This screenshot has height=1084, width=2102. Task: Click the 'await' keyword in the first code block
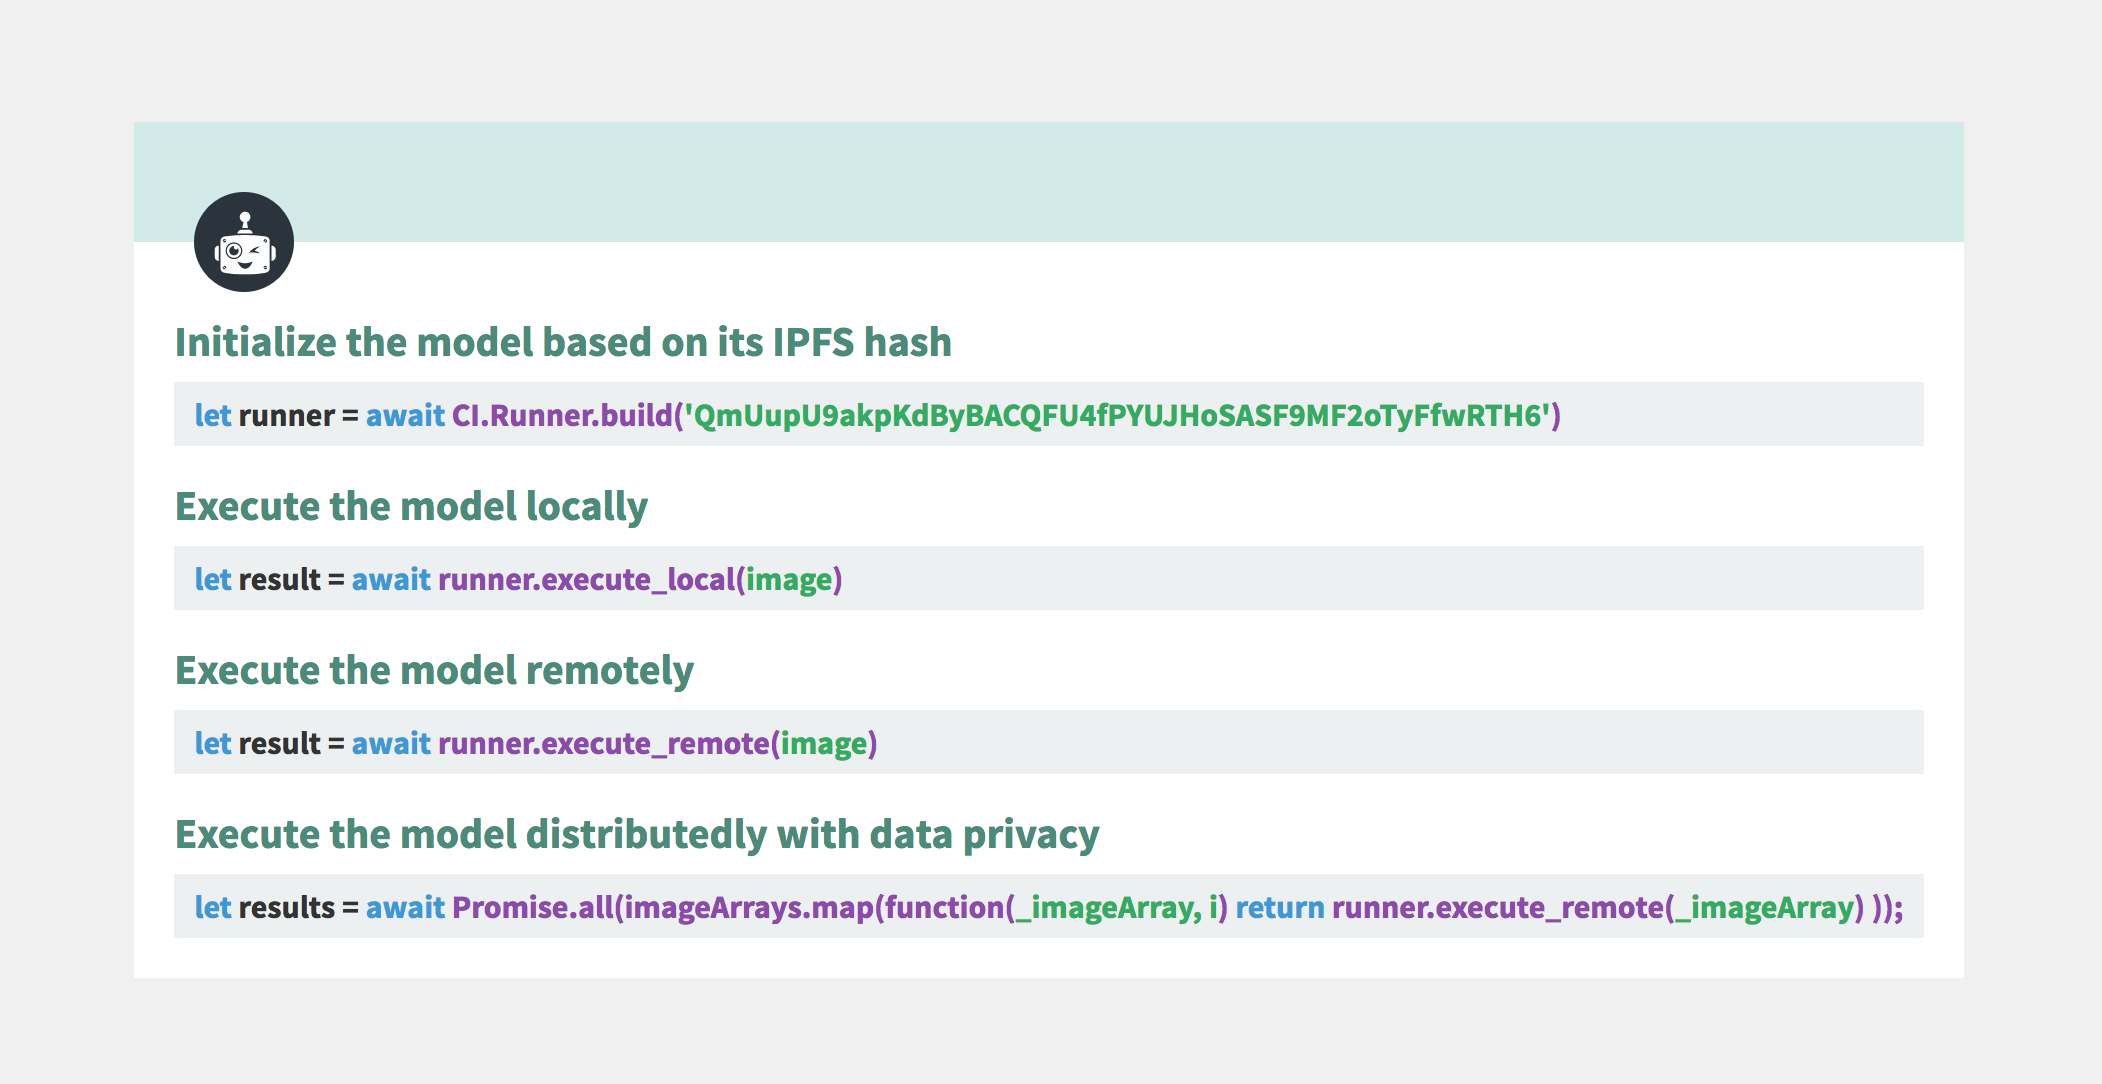point(405,415)
